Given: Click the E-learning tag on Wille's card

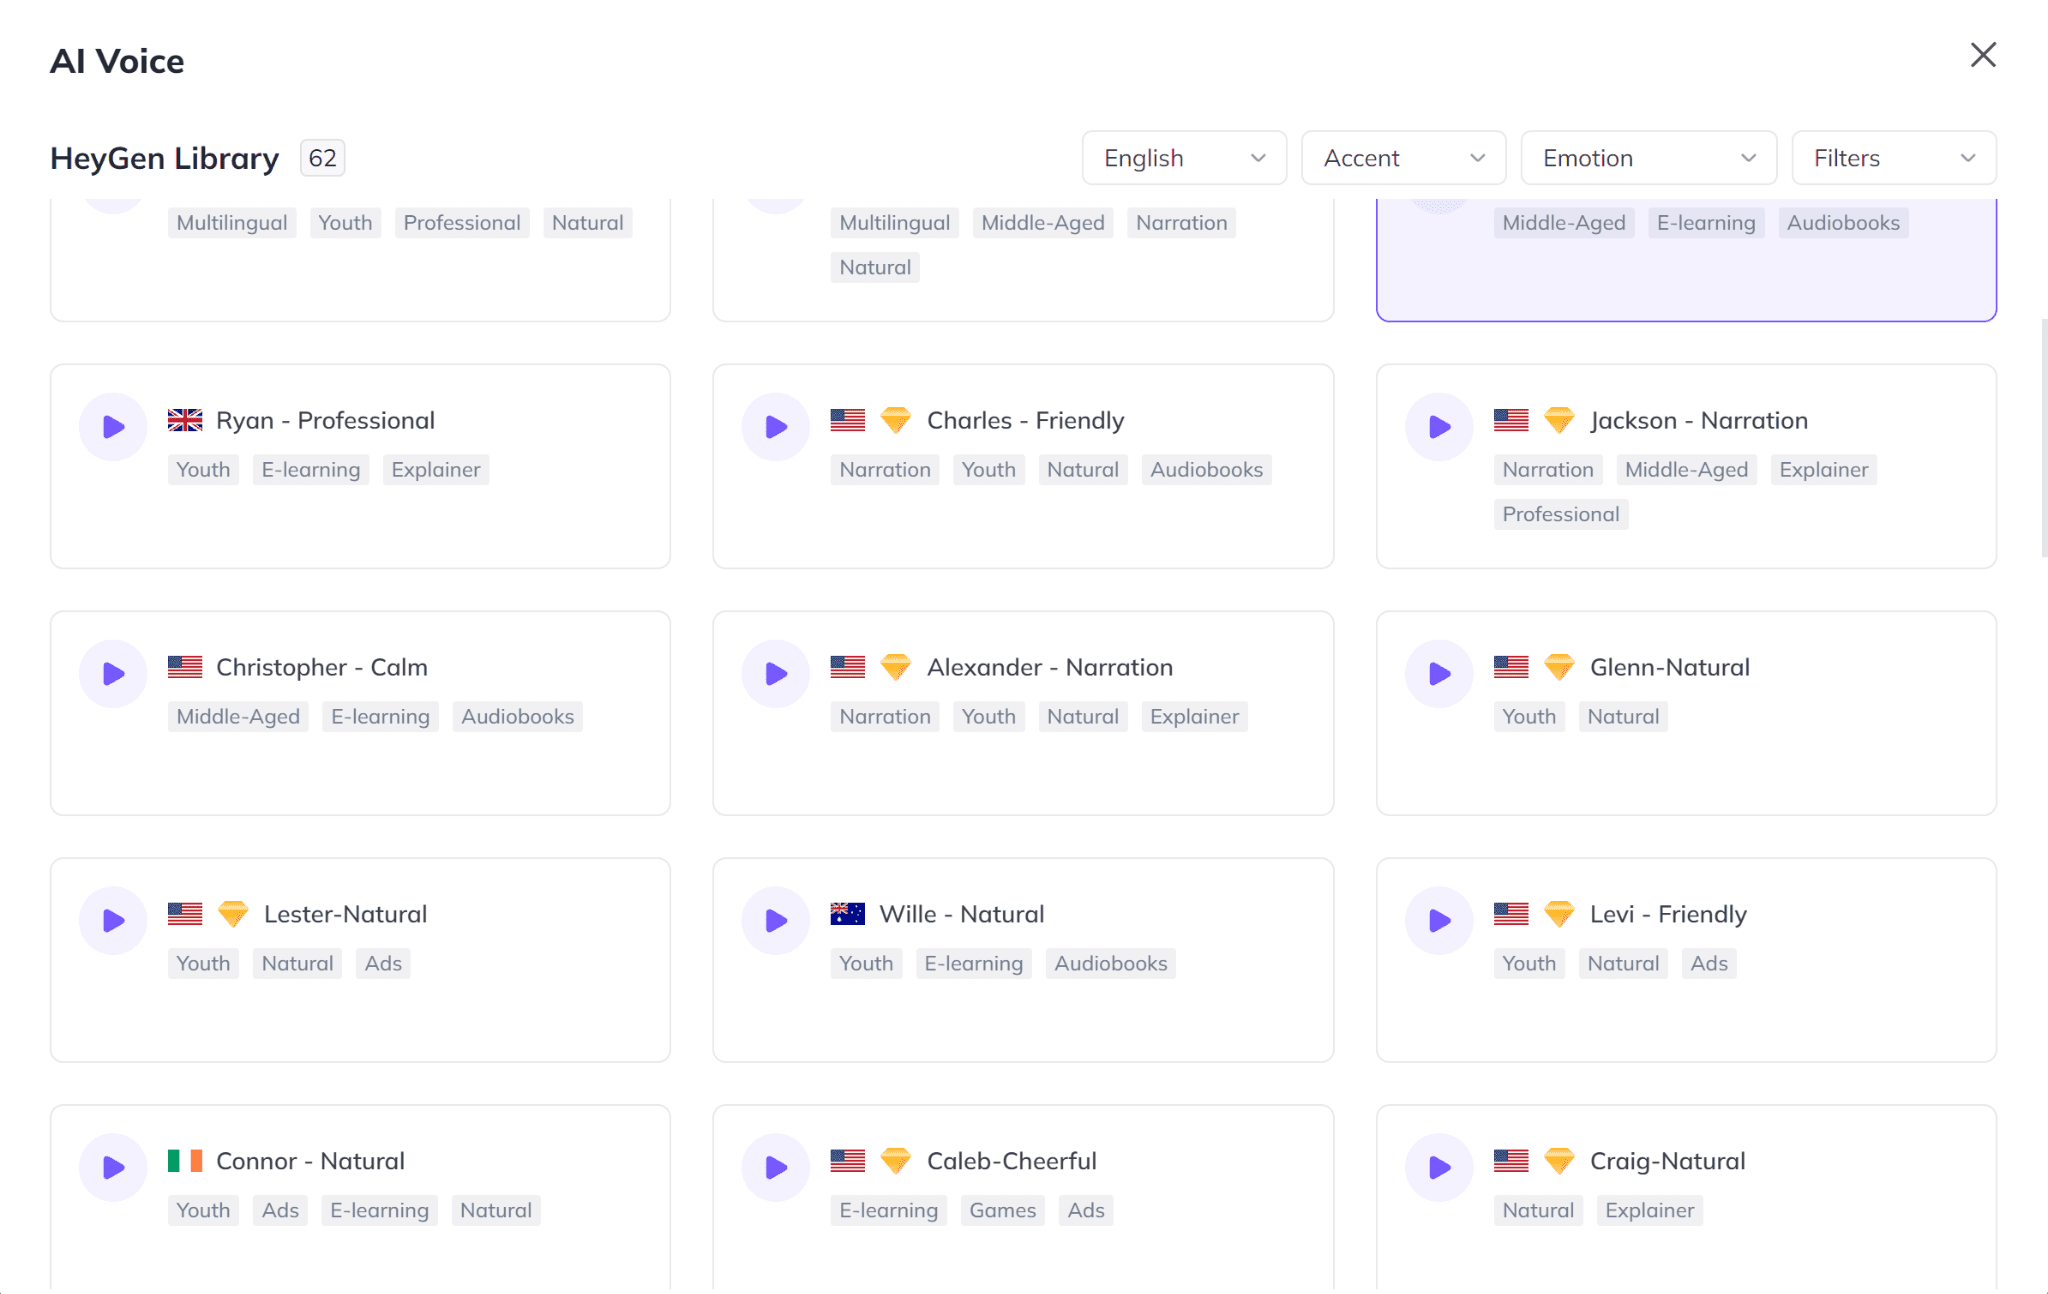Looking at the screenshot, I should point(973,964).
